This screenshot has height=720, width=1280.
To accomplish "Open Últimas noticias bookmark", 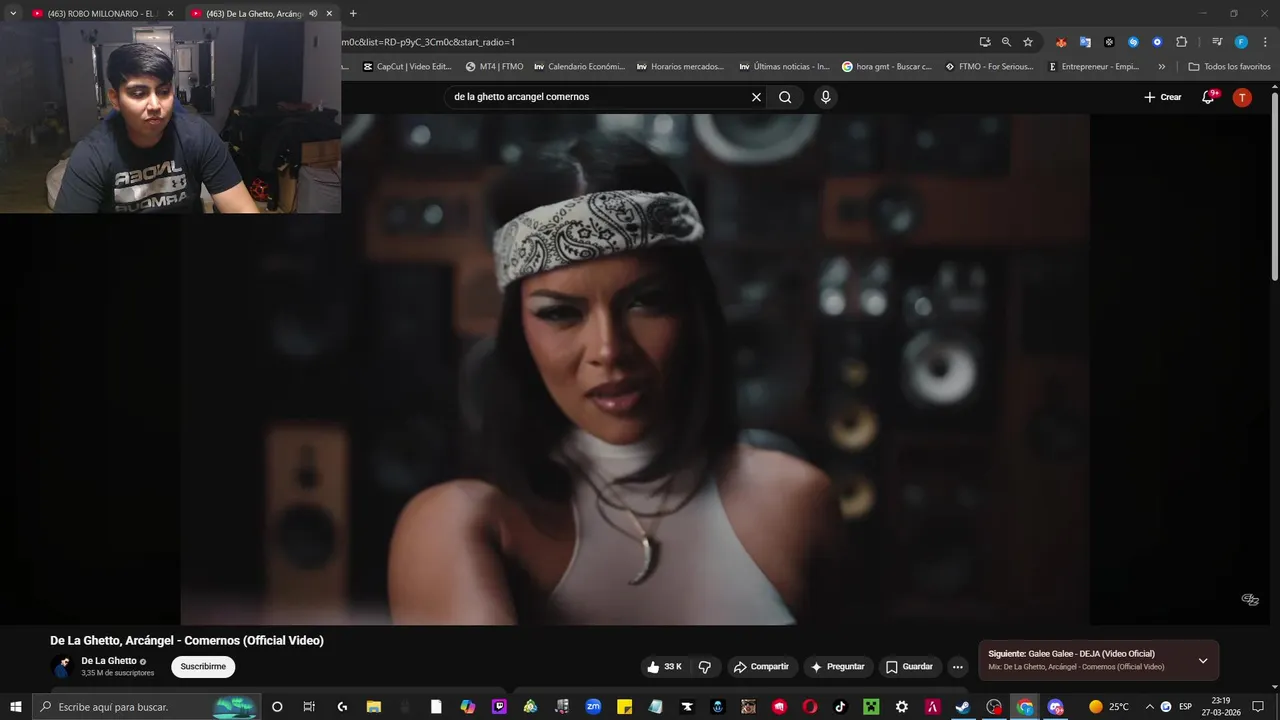I will tap(784, 67).
